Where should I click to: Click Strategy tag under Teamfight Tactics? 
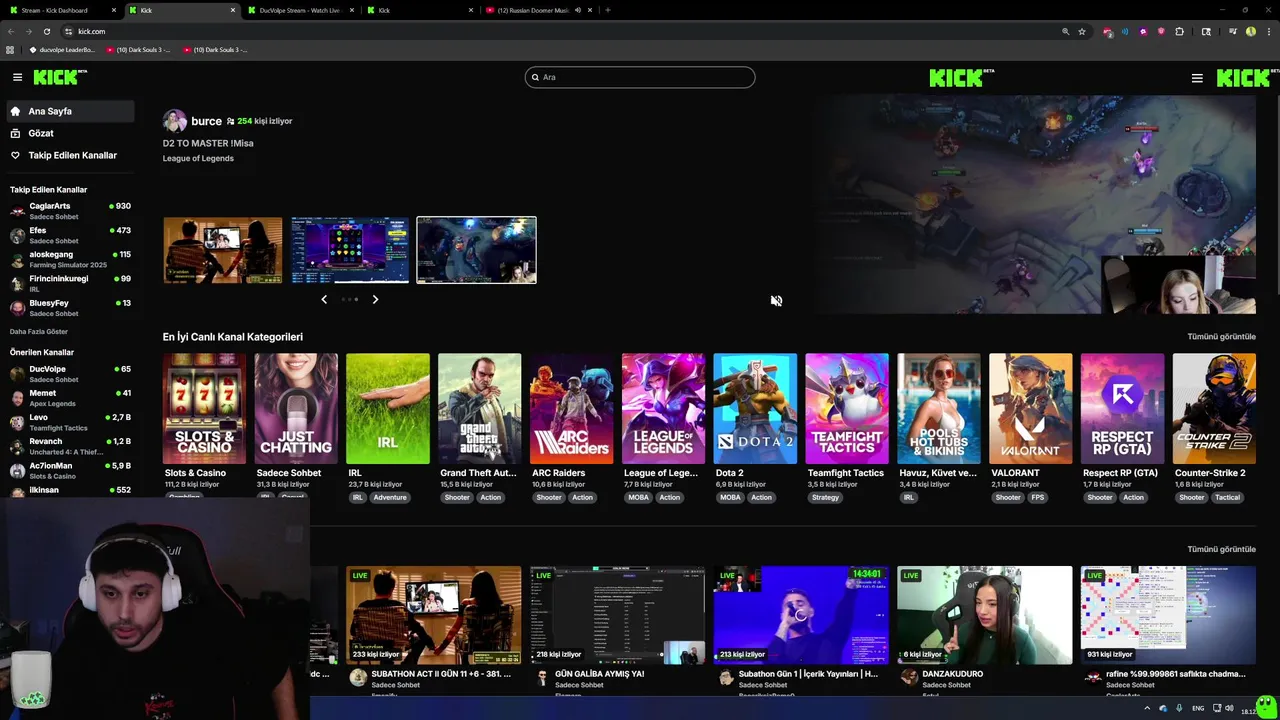[826, 497]
